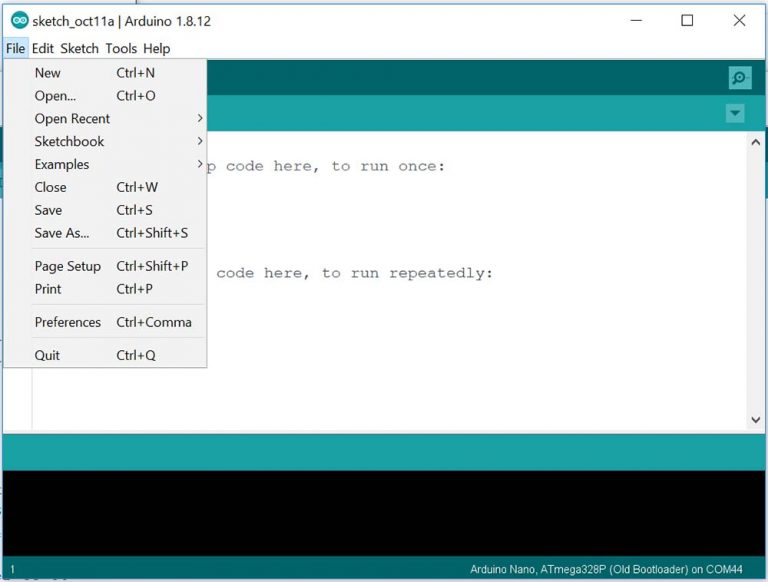Choose Save As... menu entry
The height and width of the screenshot is (582, 768).
point(105,233)
